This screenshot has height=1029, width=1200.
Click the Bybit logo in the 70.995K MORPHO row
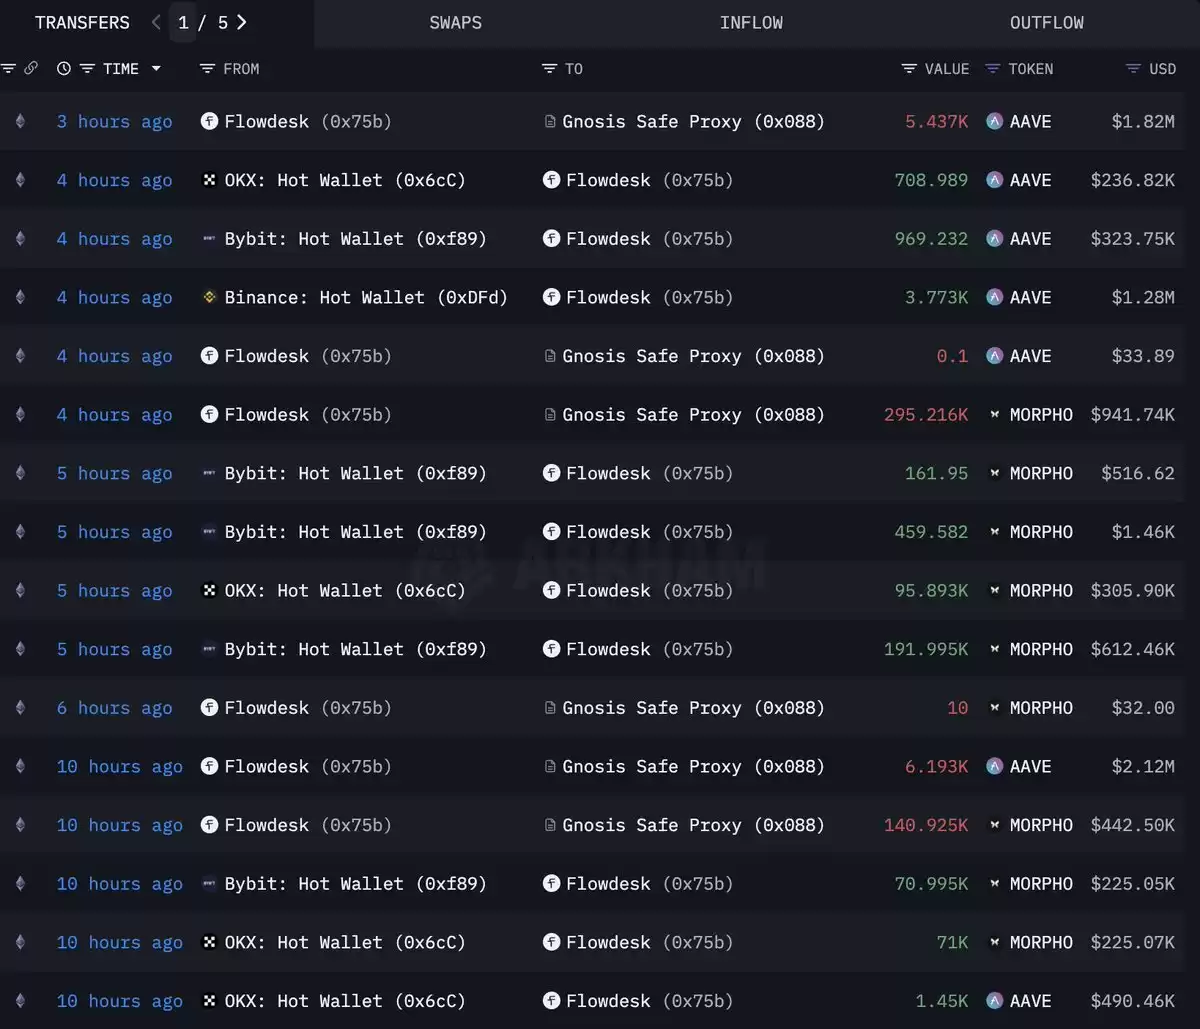click(x=209, y=883)
